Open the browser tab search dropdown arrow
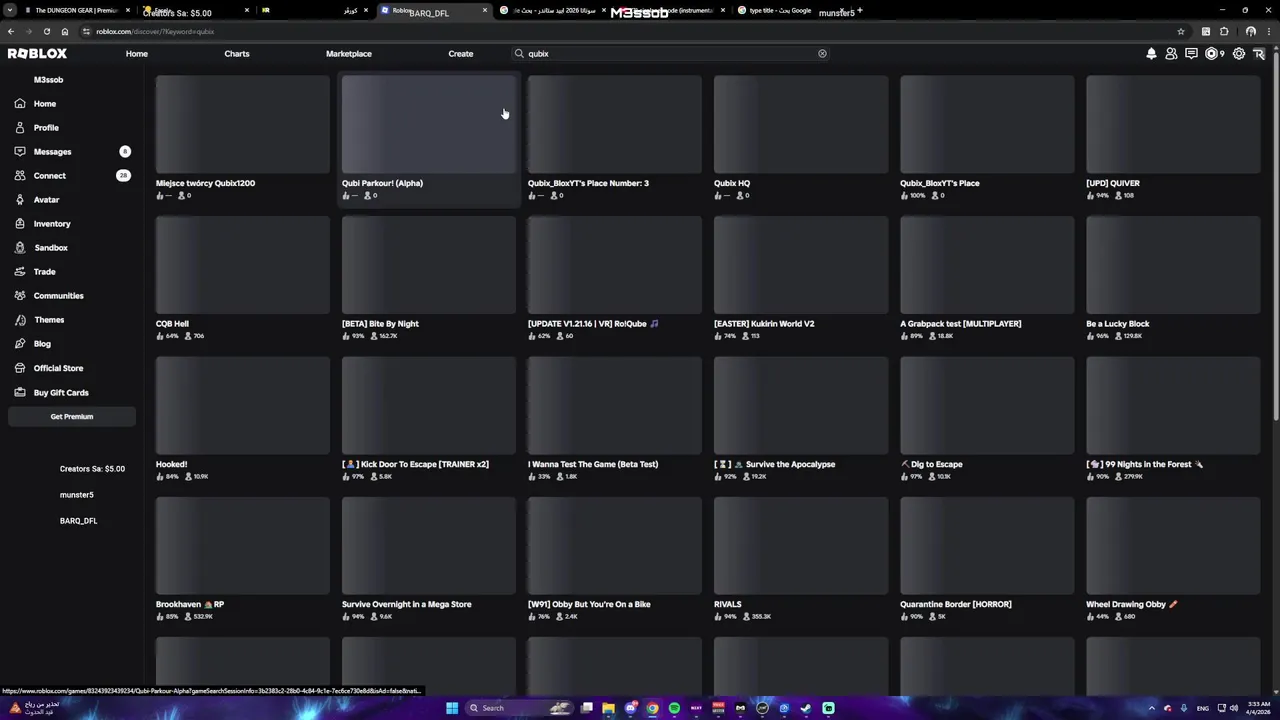The width and height of the screenshot is (1280, 720). tap(10, 10)
